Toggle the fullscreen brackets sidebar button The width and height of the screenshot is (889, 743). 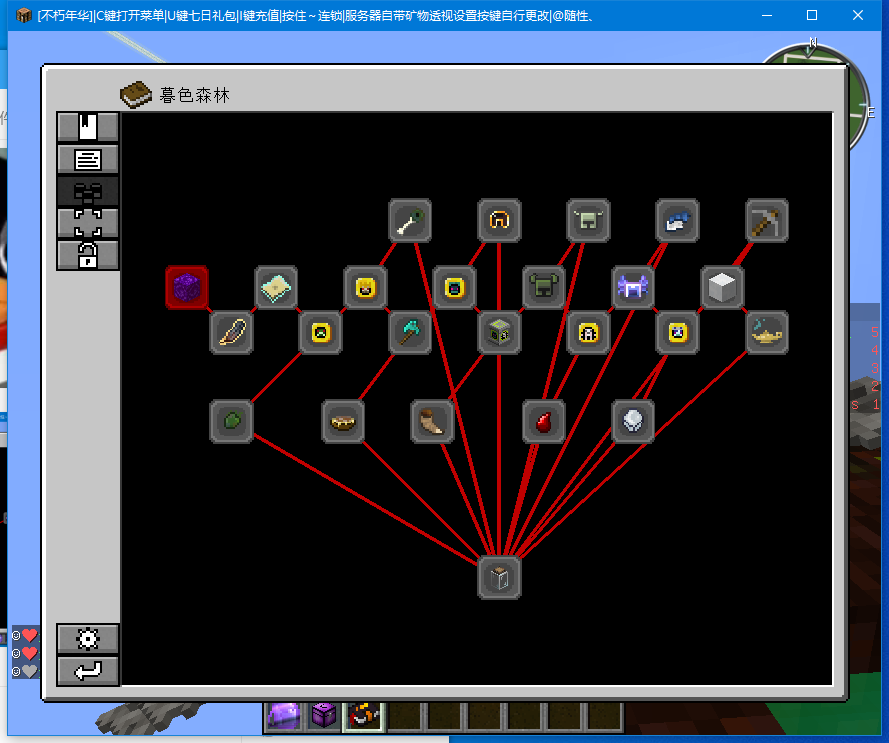tap(88, 223)
